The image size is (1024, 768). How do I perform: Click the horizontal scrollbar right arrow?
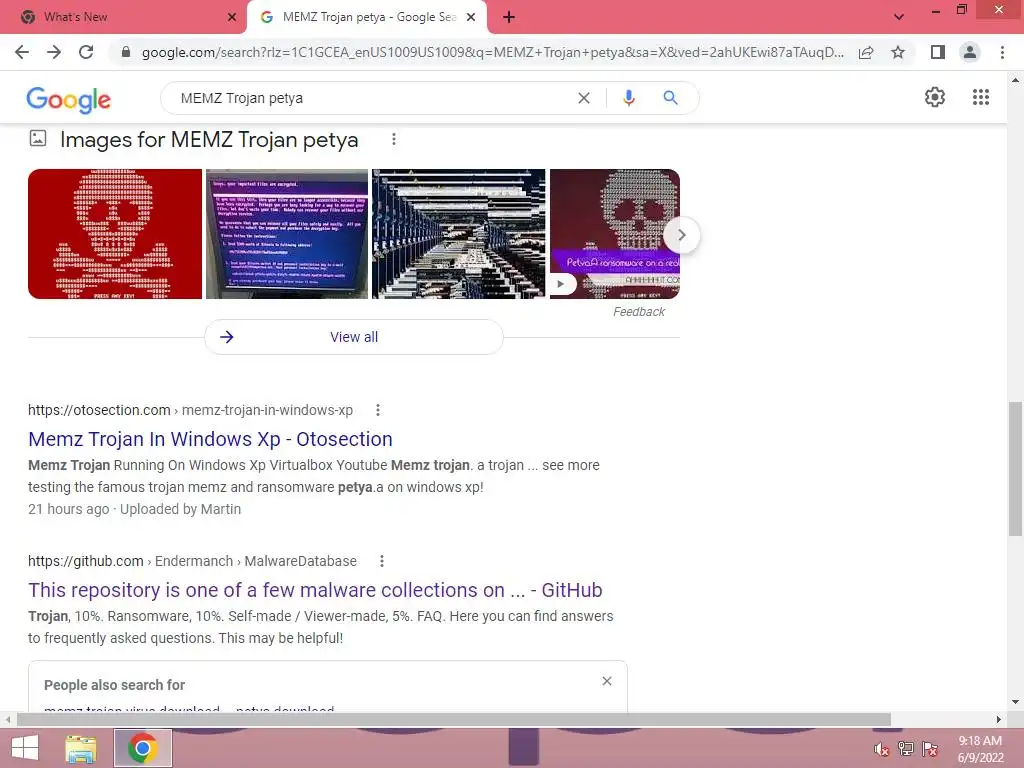[999, 719]
